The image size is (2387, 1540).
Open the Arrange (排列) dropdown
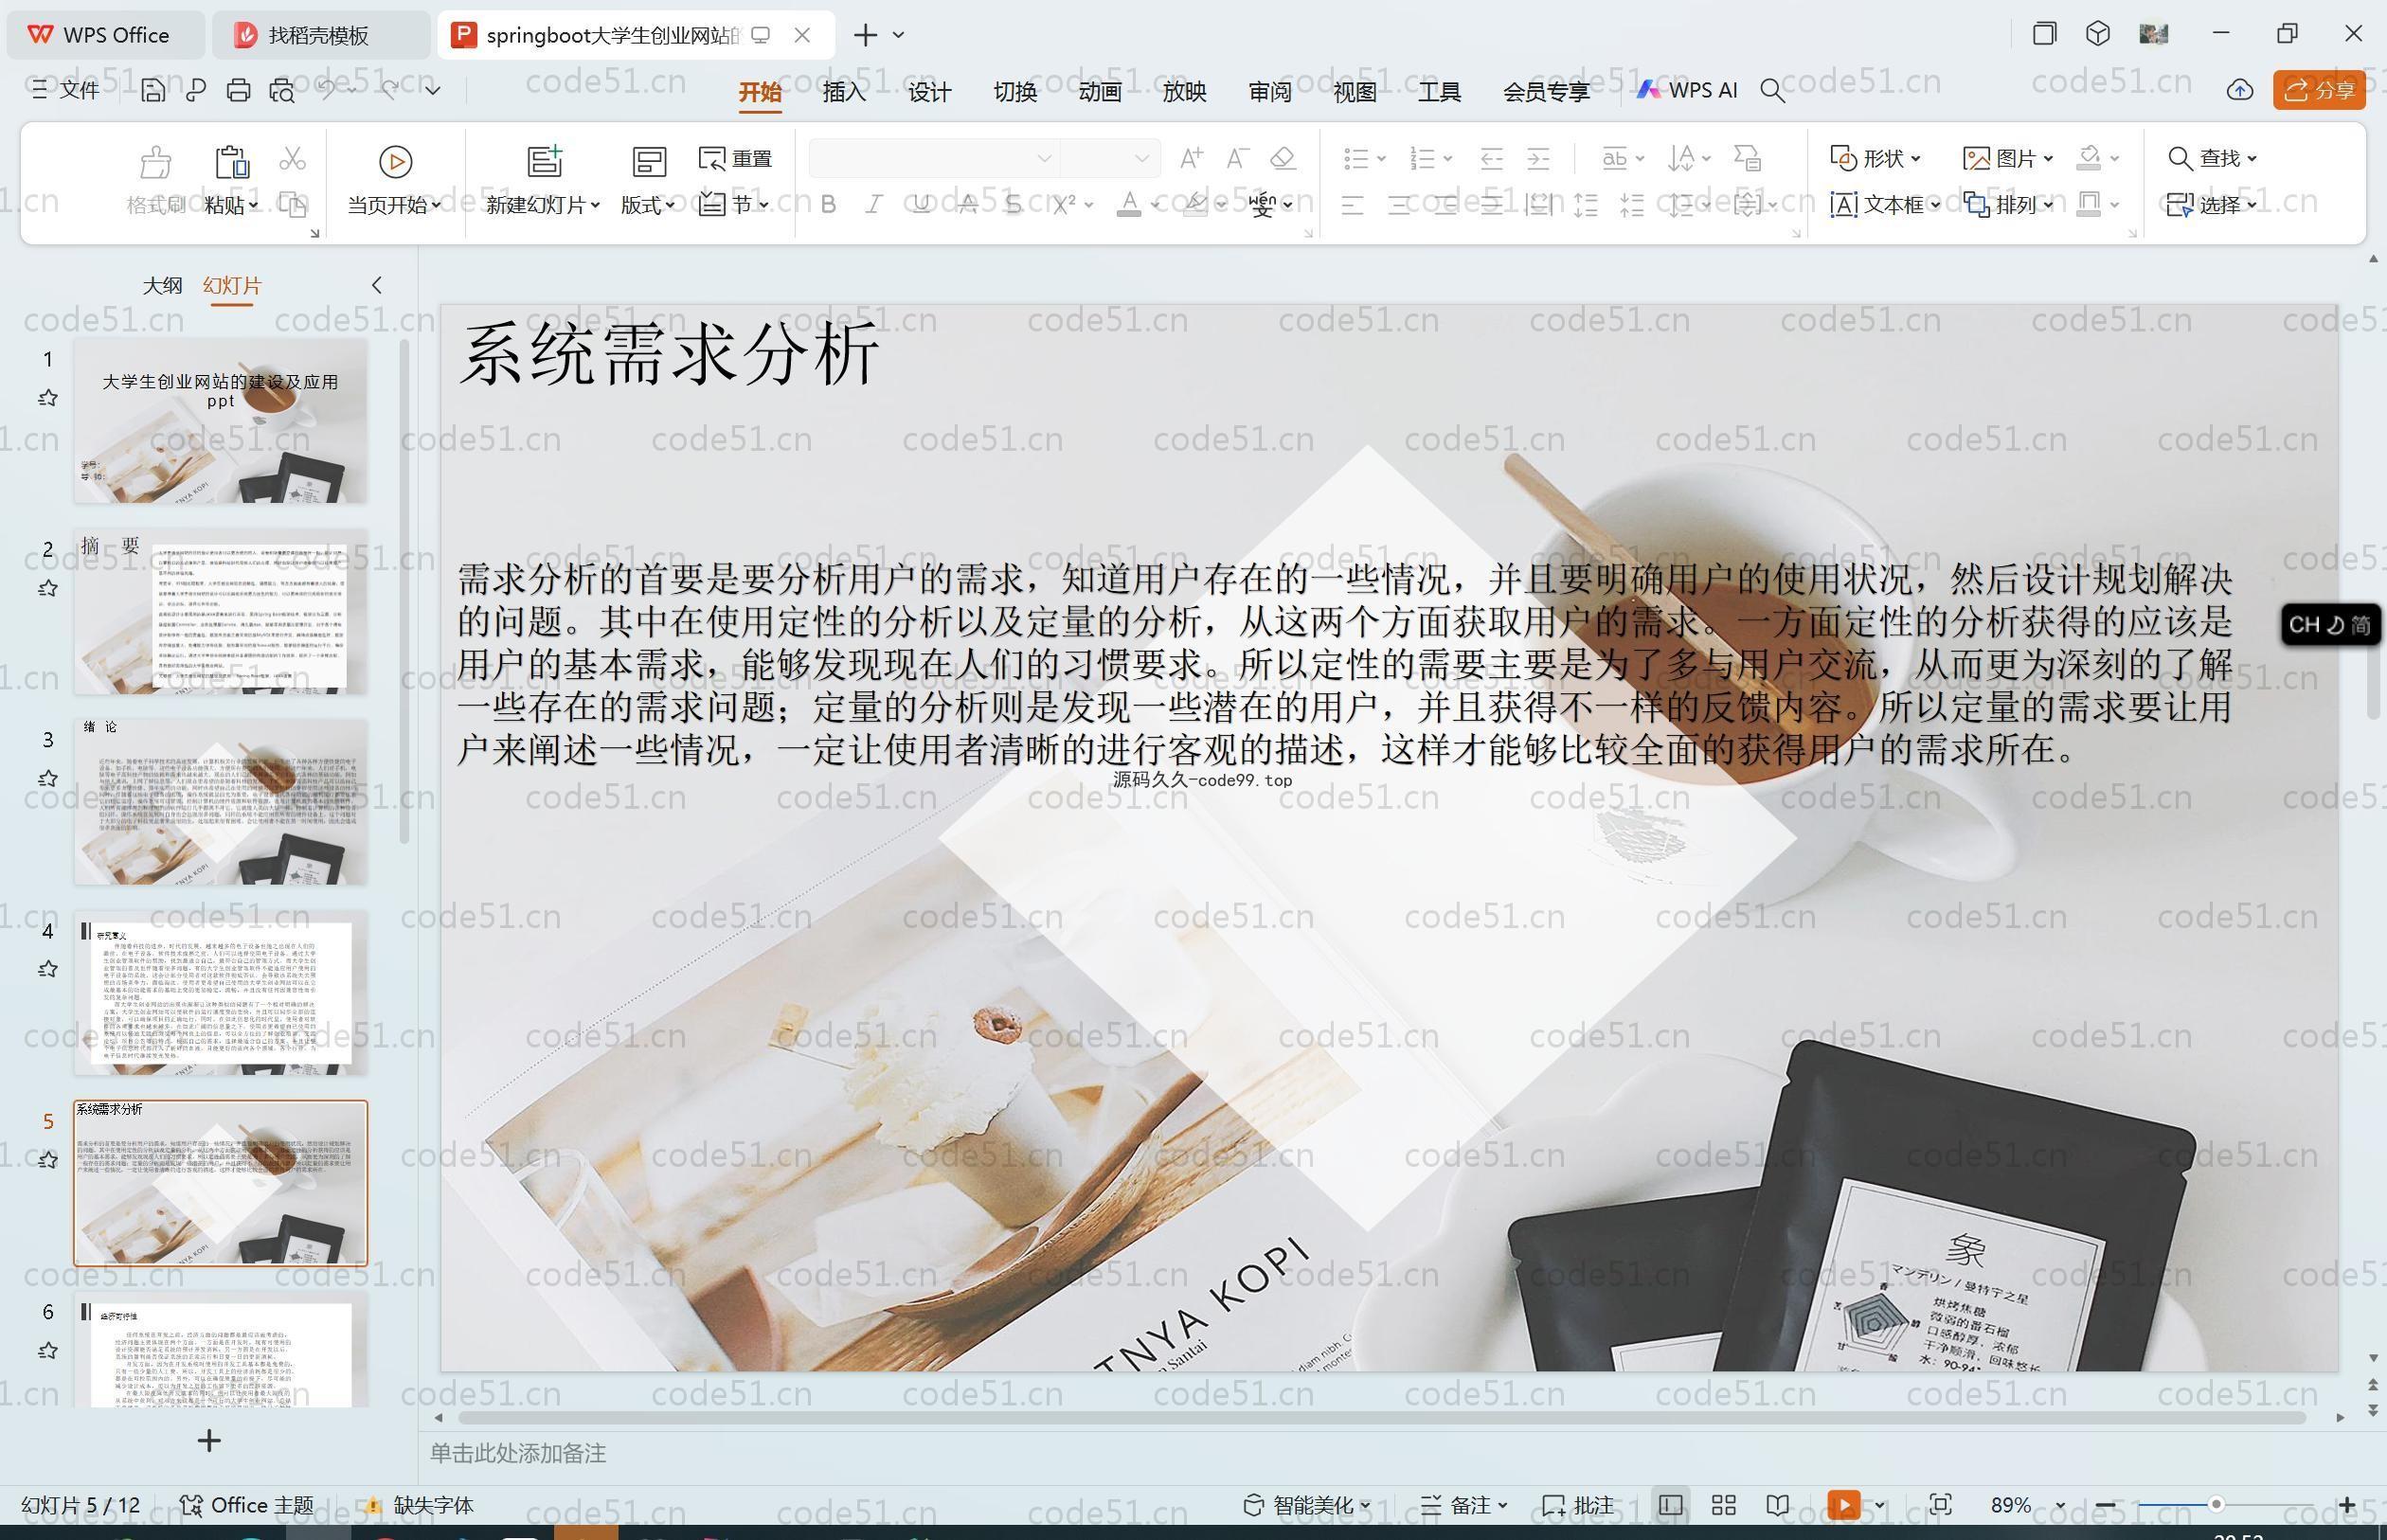[2008, 205]
